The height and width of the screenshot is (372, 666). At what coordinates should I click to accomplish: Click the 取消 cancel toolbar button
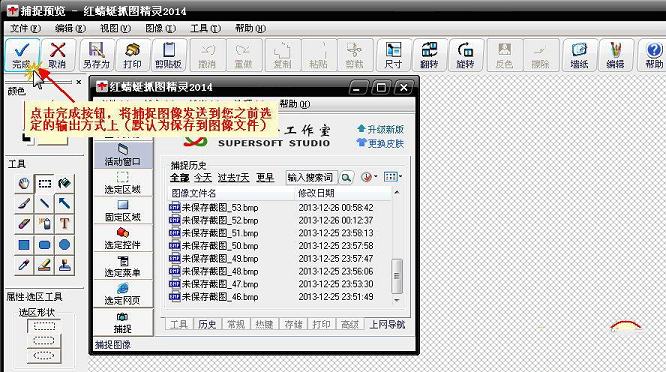(57, 55)
